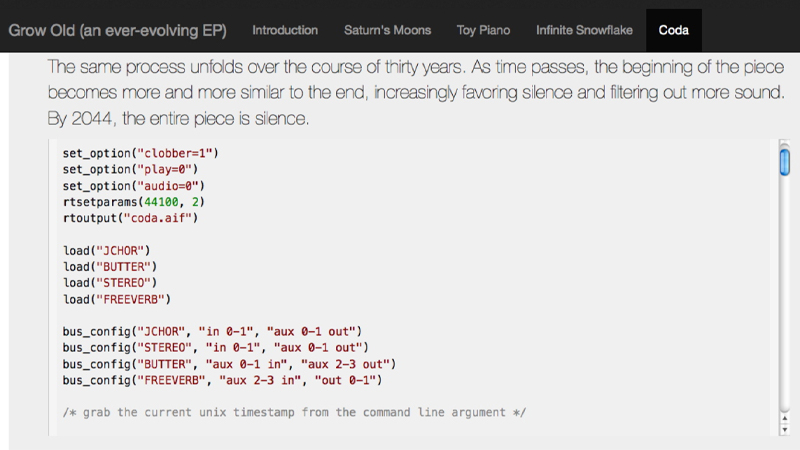Click the scroll up arrow of code box
Image resolution: width=800 pixels, height=450 pixels.
(784, 418)
